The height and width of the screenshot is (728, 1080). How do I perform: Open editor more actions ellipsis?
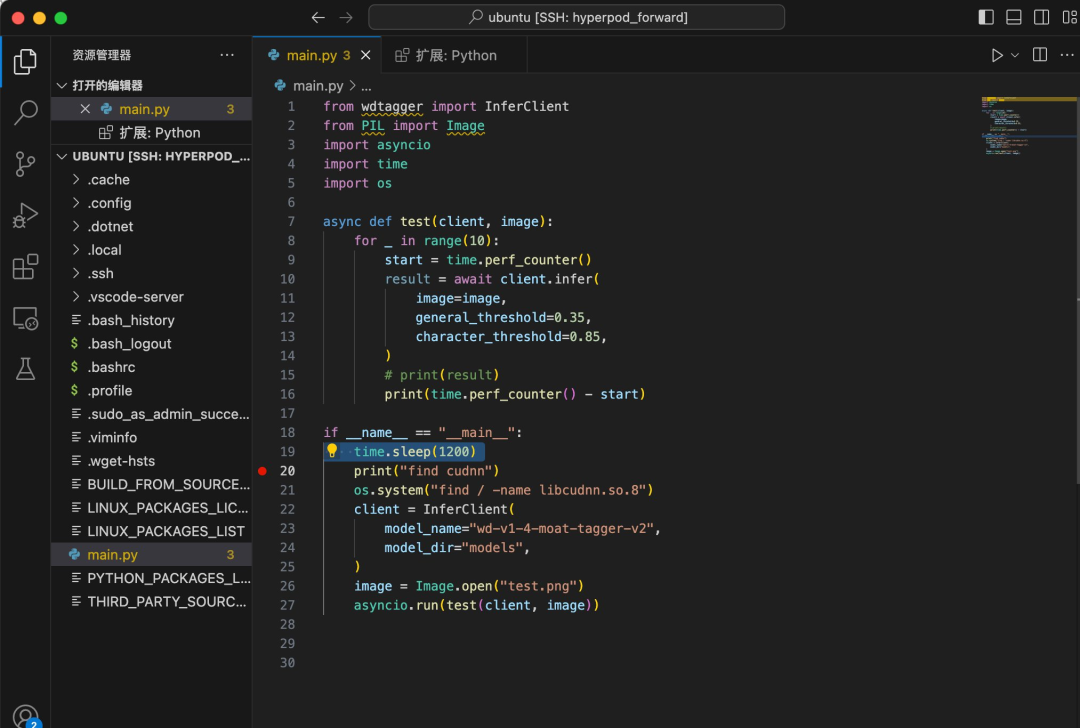tap(1066, 55)
